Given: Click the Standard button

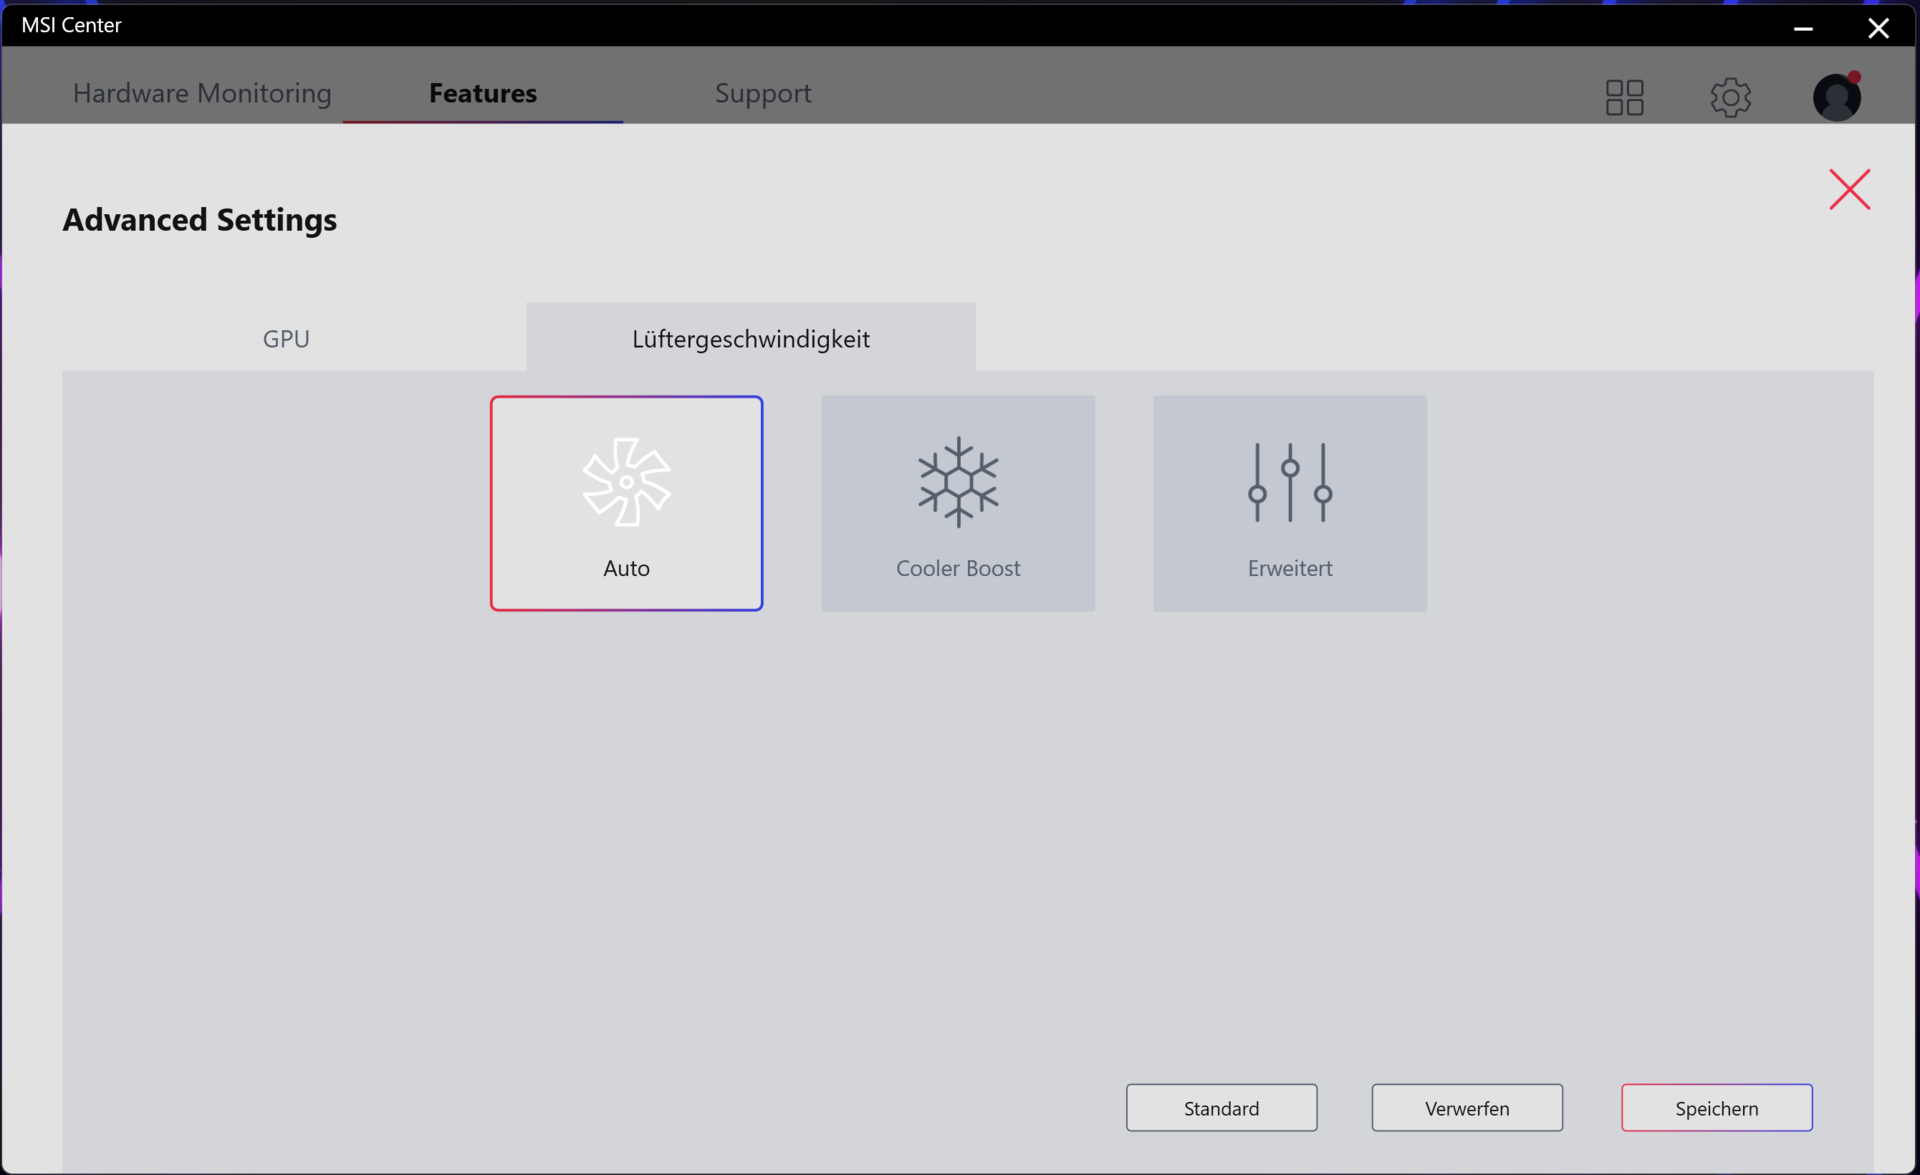Looking at the screenshot, I should (1221, 1108).
